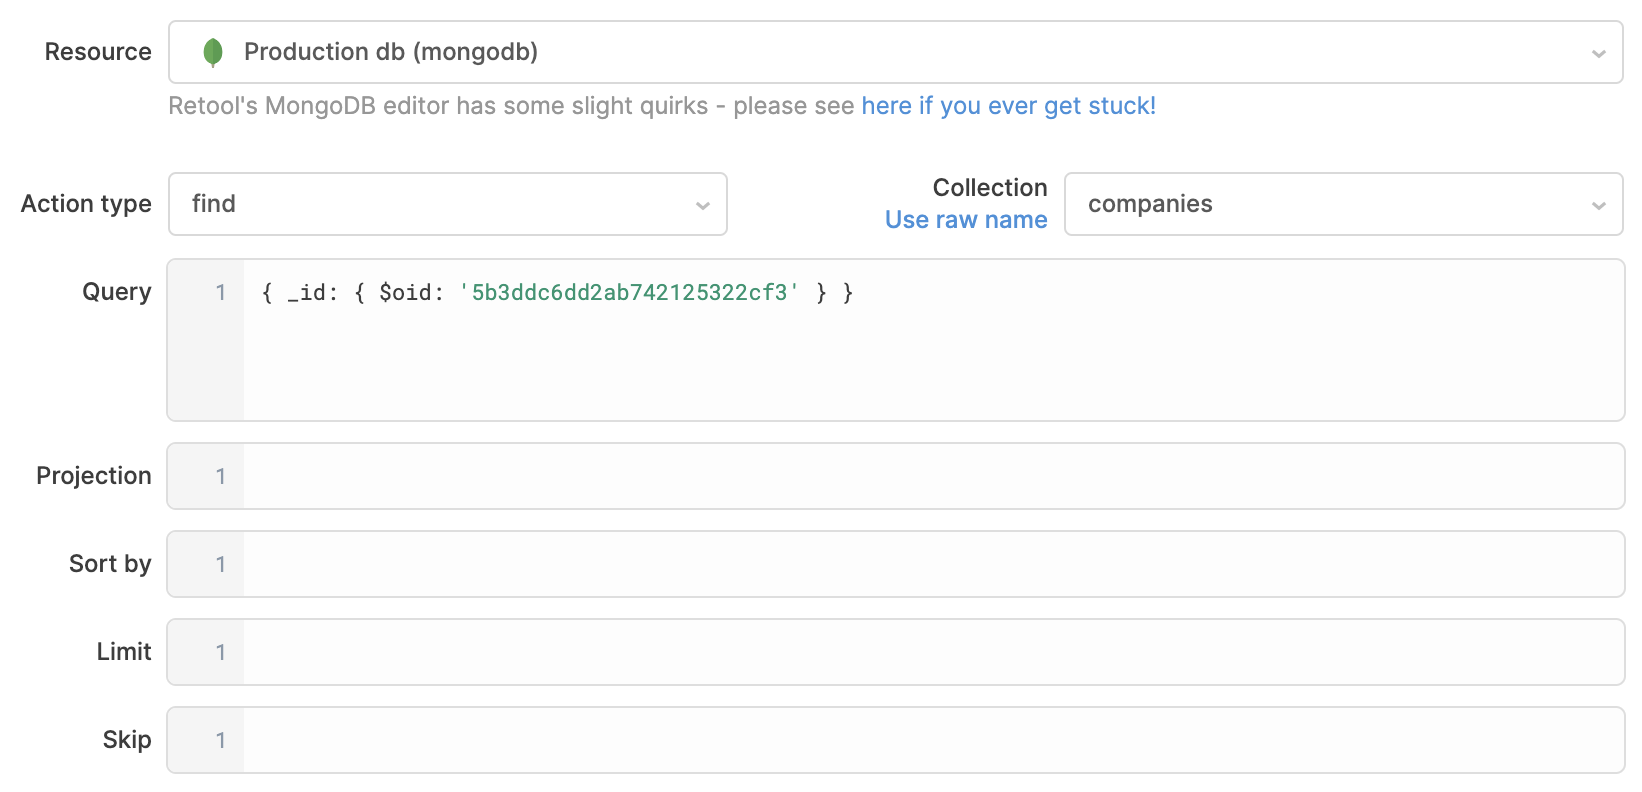The image size is (1642, 792).
Task: Click the Limit label
Action: pos(124,652)
